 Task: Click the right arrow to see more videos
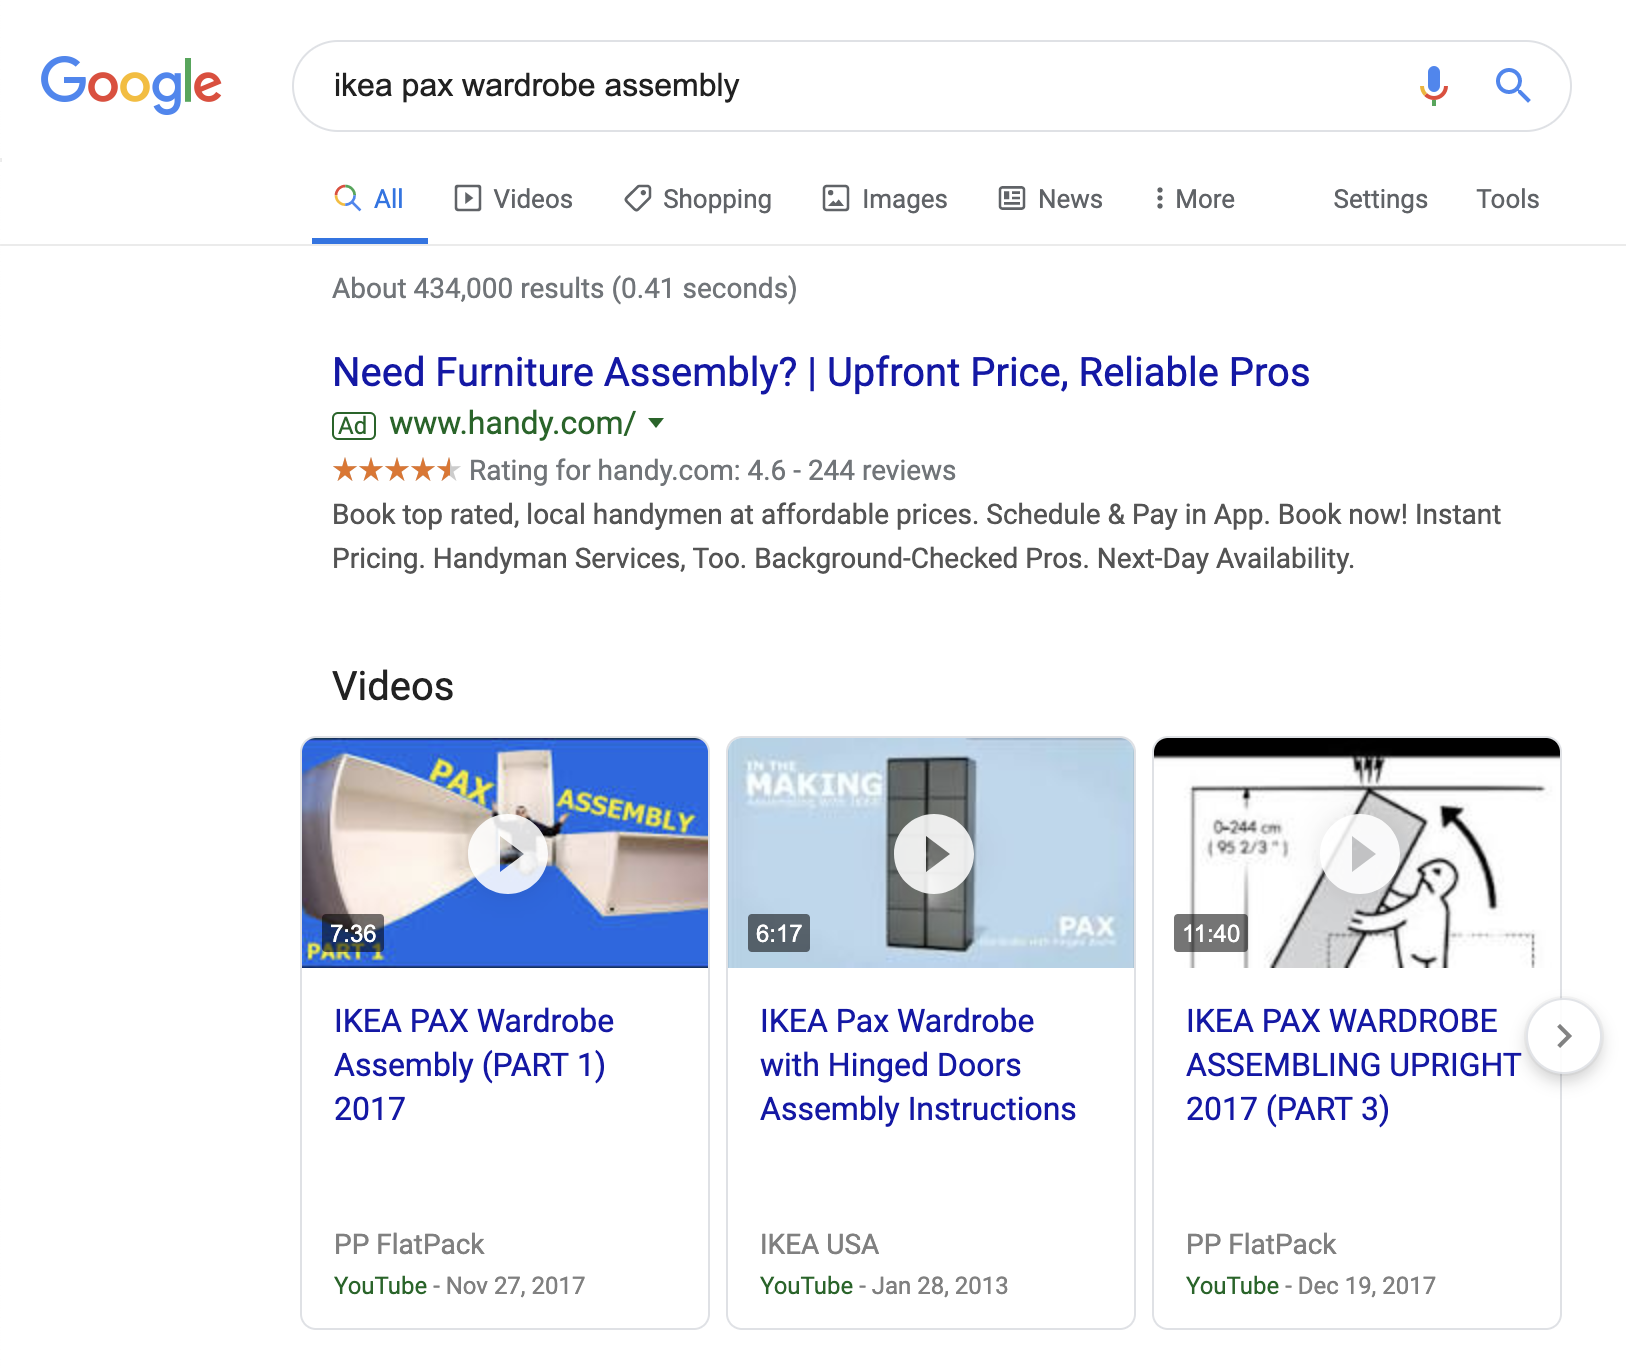[x=1563, y=1037]
